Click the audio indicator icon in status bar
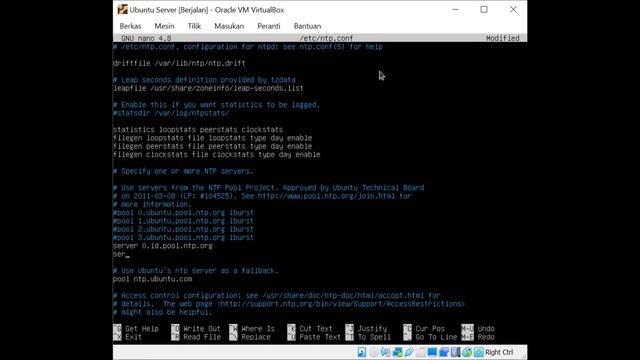Viewport: 640px width, 360px height. pyautogui.click(x=385, y=352)
